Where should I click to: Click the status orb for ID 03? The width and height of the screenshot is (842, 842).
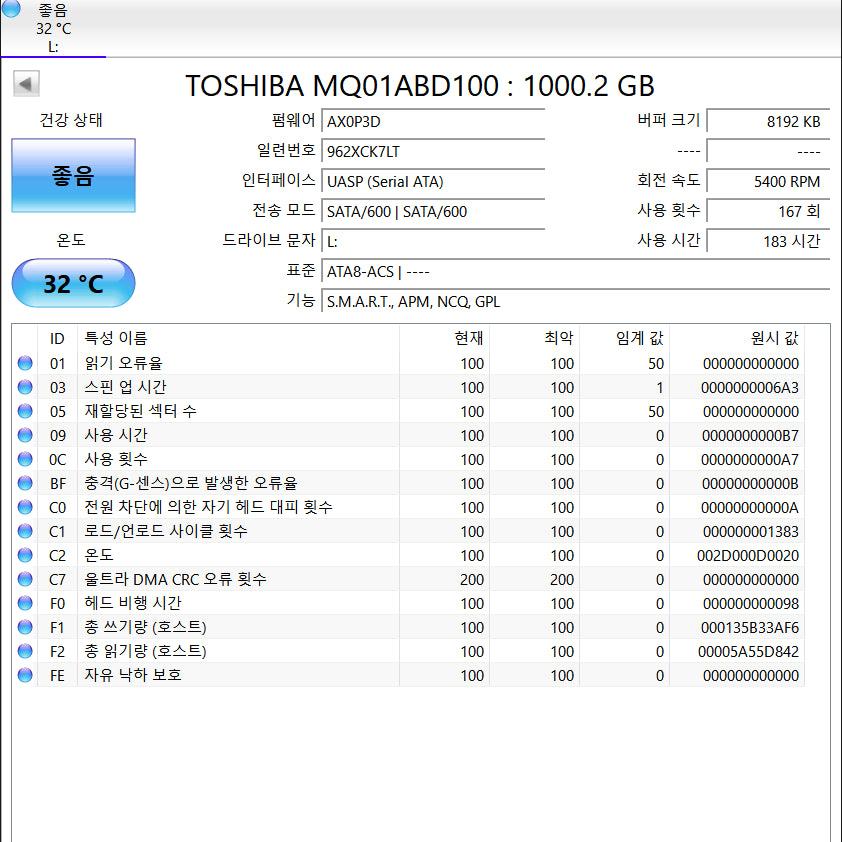click(25, 387)
